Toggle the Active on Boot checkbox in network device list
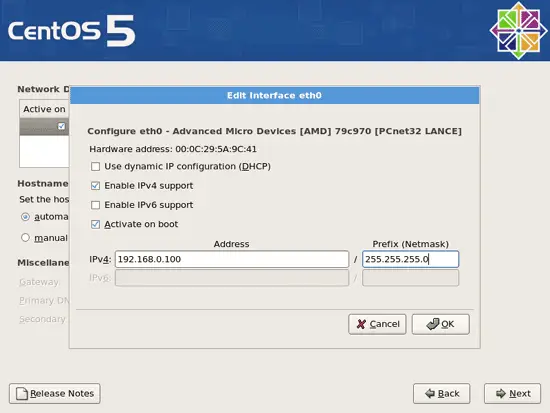This screenshot has height=413, width=550. tap(61, 126)
